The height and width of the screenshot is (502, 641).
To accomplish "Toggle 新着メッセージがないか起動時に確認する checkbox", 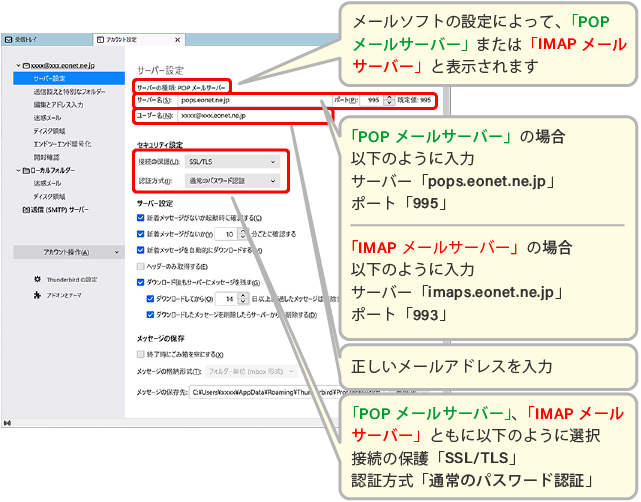I will [141, 218].
